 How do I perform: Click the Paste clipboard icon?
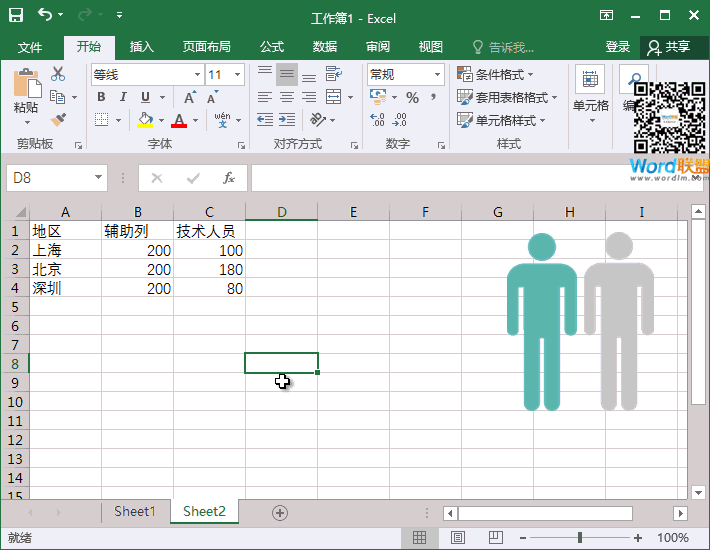click(x=27, y=83)
